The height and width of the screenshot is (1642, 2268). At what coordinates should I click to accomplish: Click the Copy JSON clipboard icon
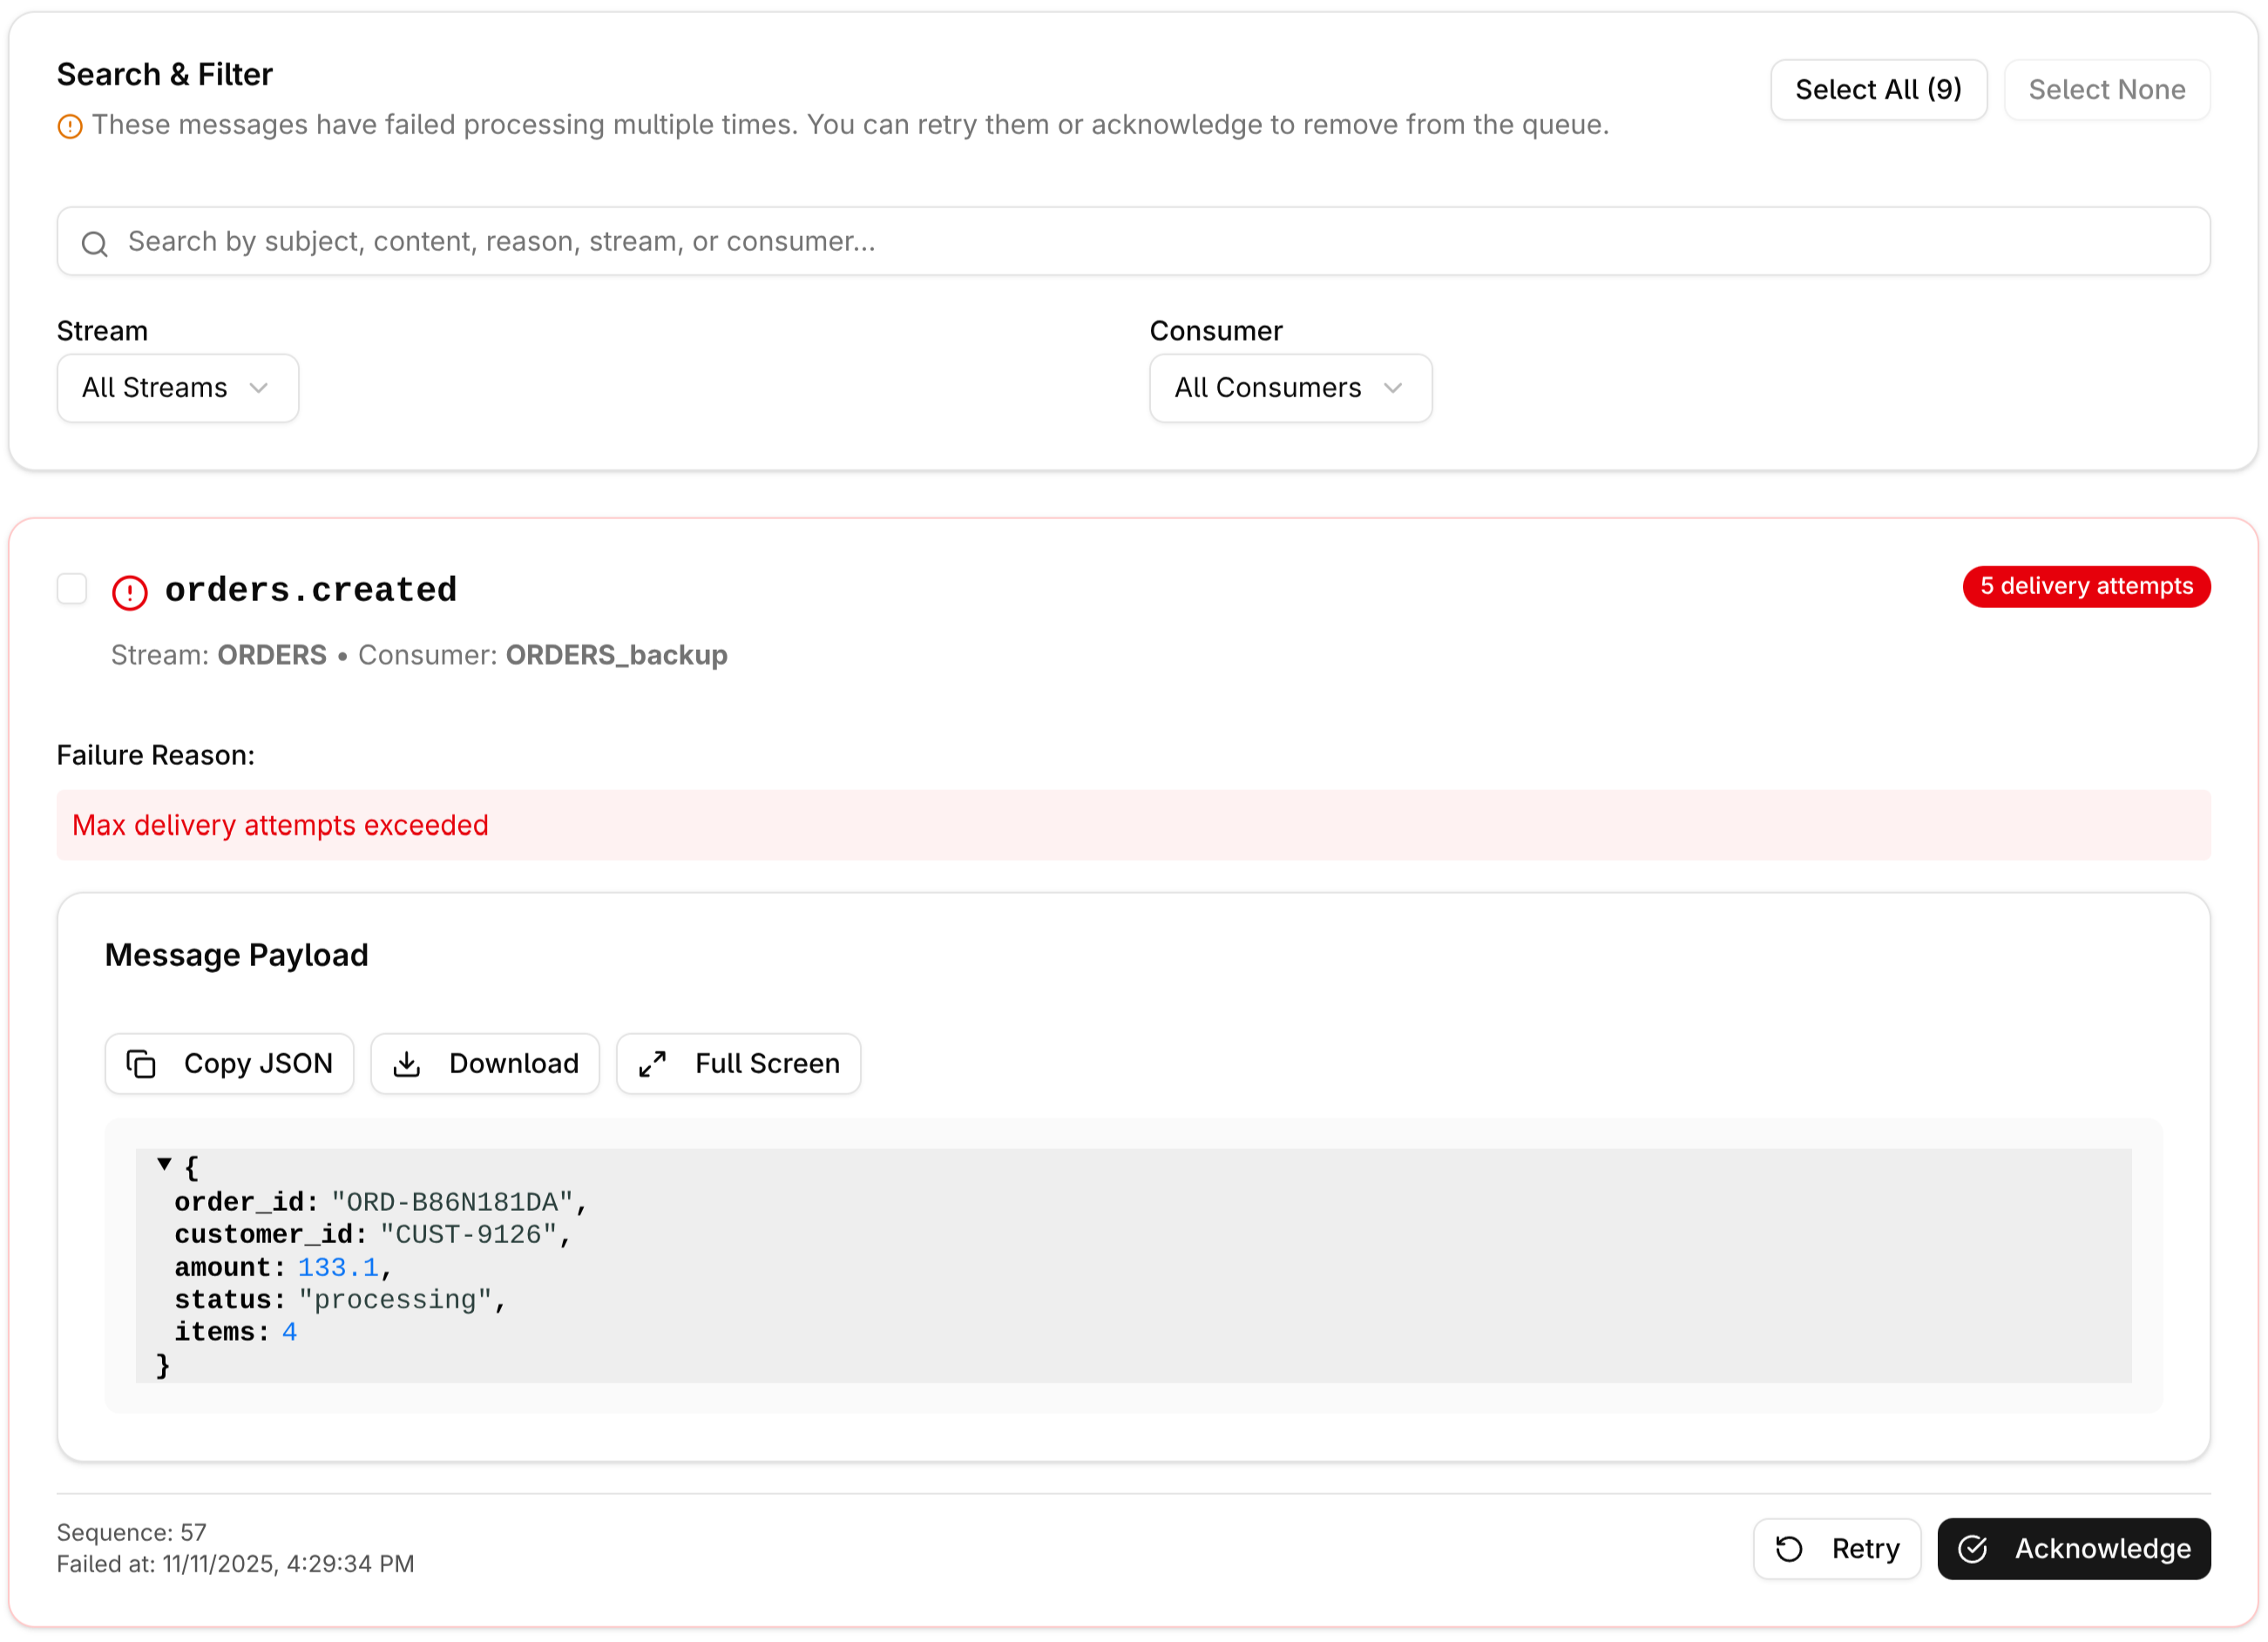[x=141, y=1063]
